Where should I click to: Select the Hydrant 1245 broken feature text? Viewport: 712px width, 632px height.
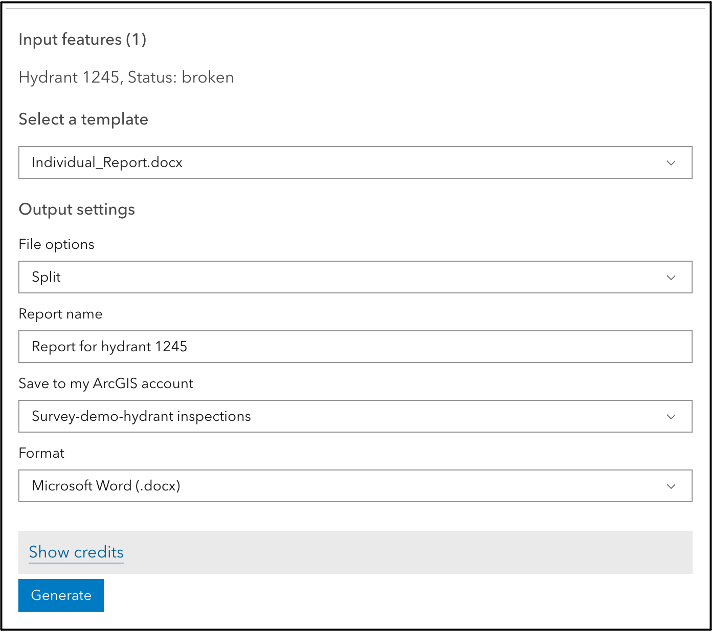pyautogui.click(x=126, y=77)
